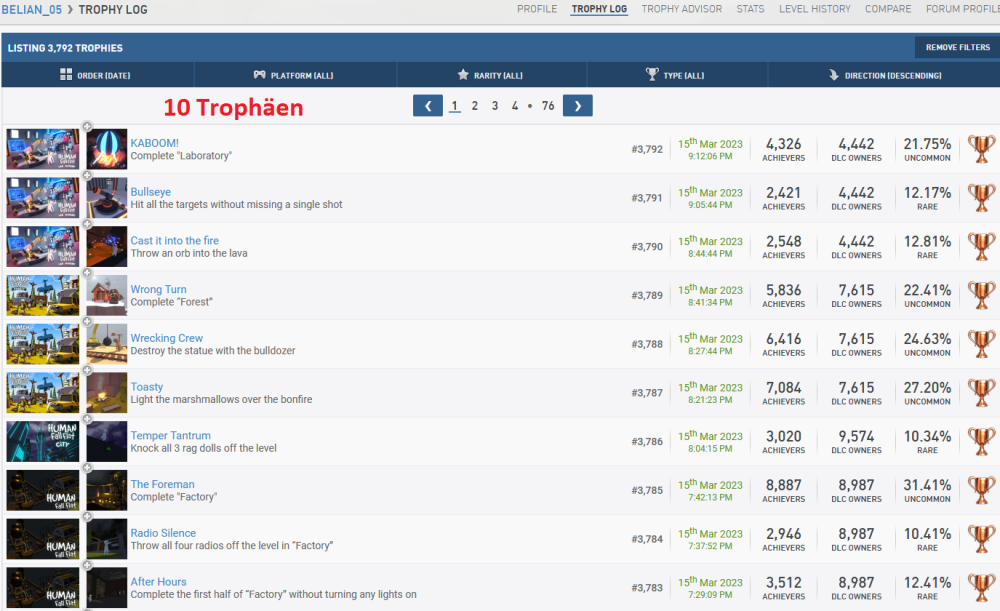This screenshot has width=1000, height=611.
Task: Click the bronze trophy icon for KABOOM!
Action: [982, 149]
